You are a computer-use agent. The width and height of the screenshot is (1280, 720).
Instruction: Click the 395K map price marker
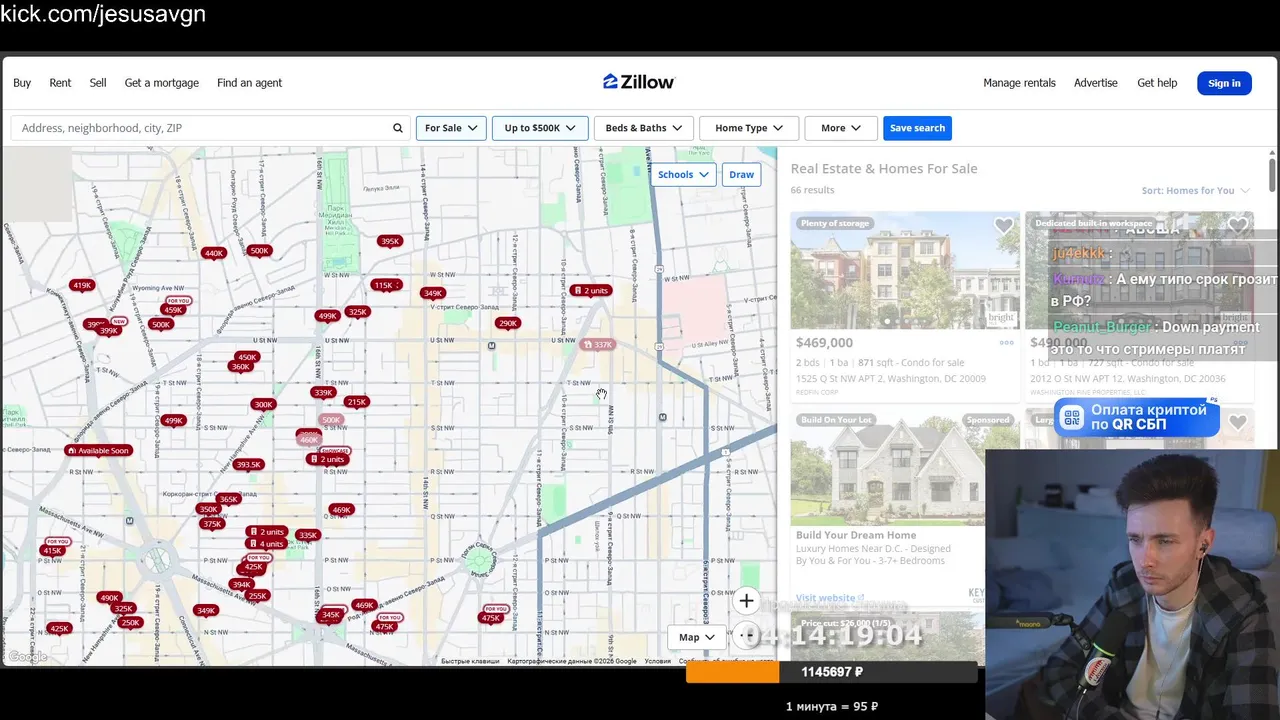390,241
